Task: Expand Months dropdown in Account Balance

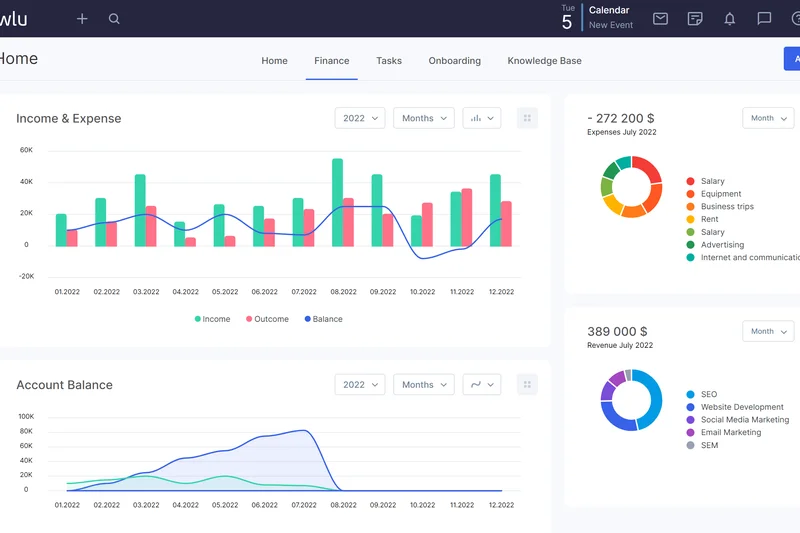Action: tap(424, 385)
